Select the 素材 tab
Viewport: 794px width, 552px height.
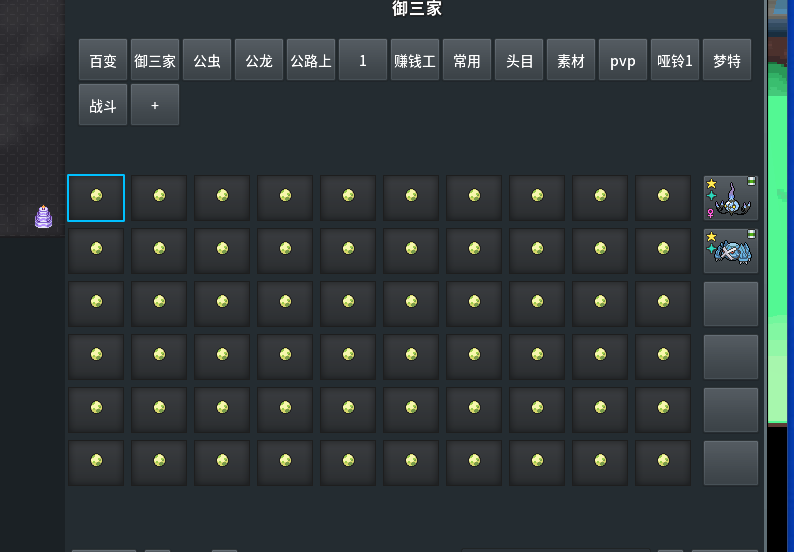[571, 60]
